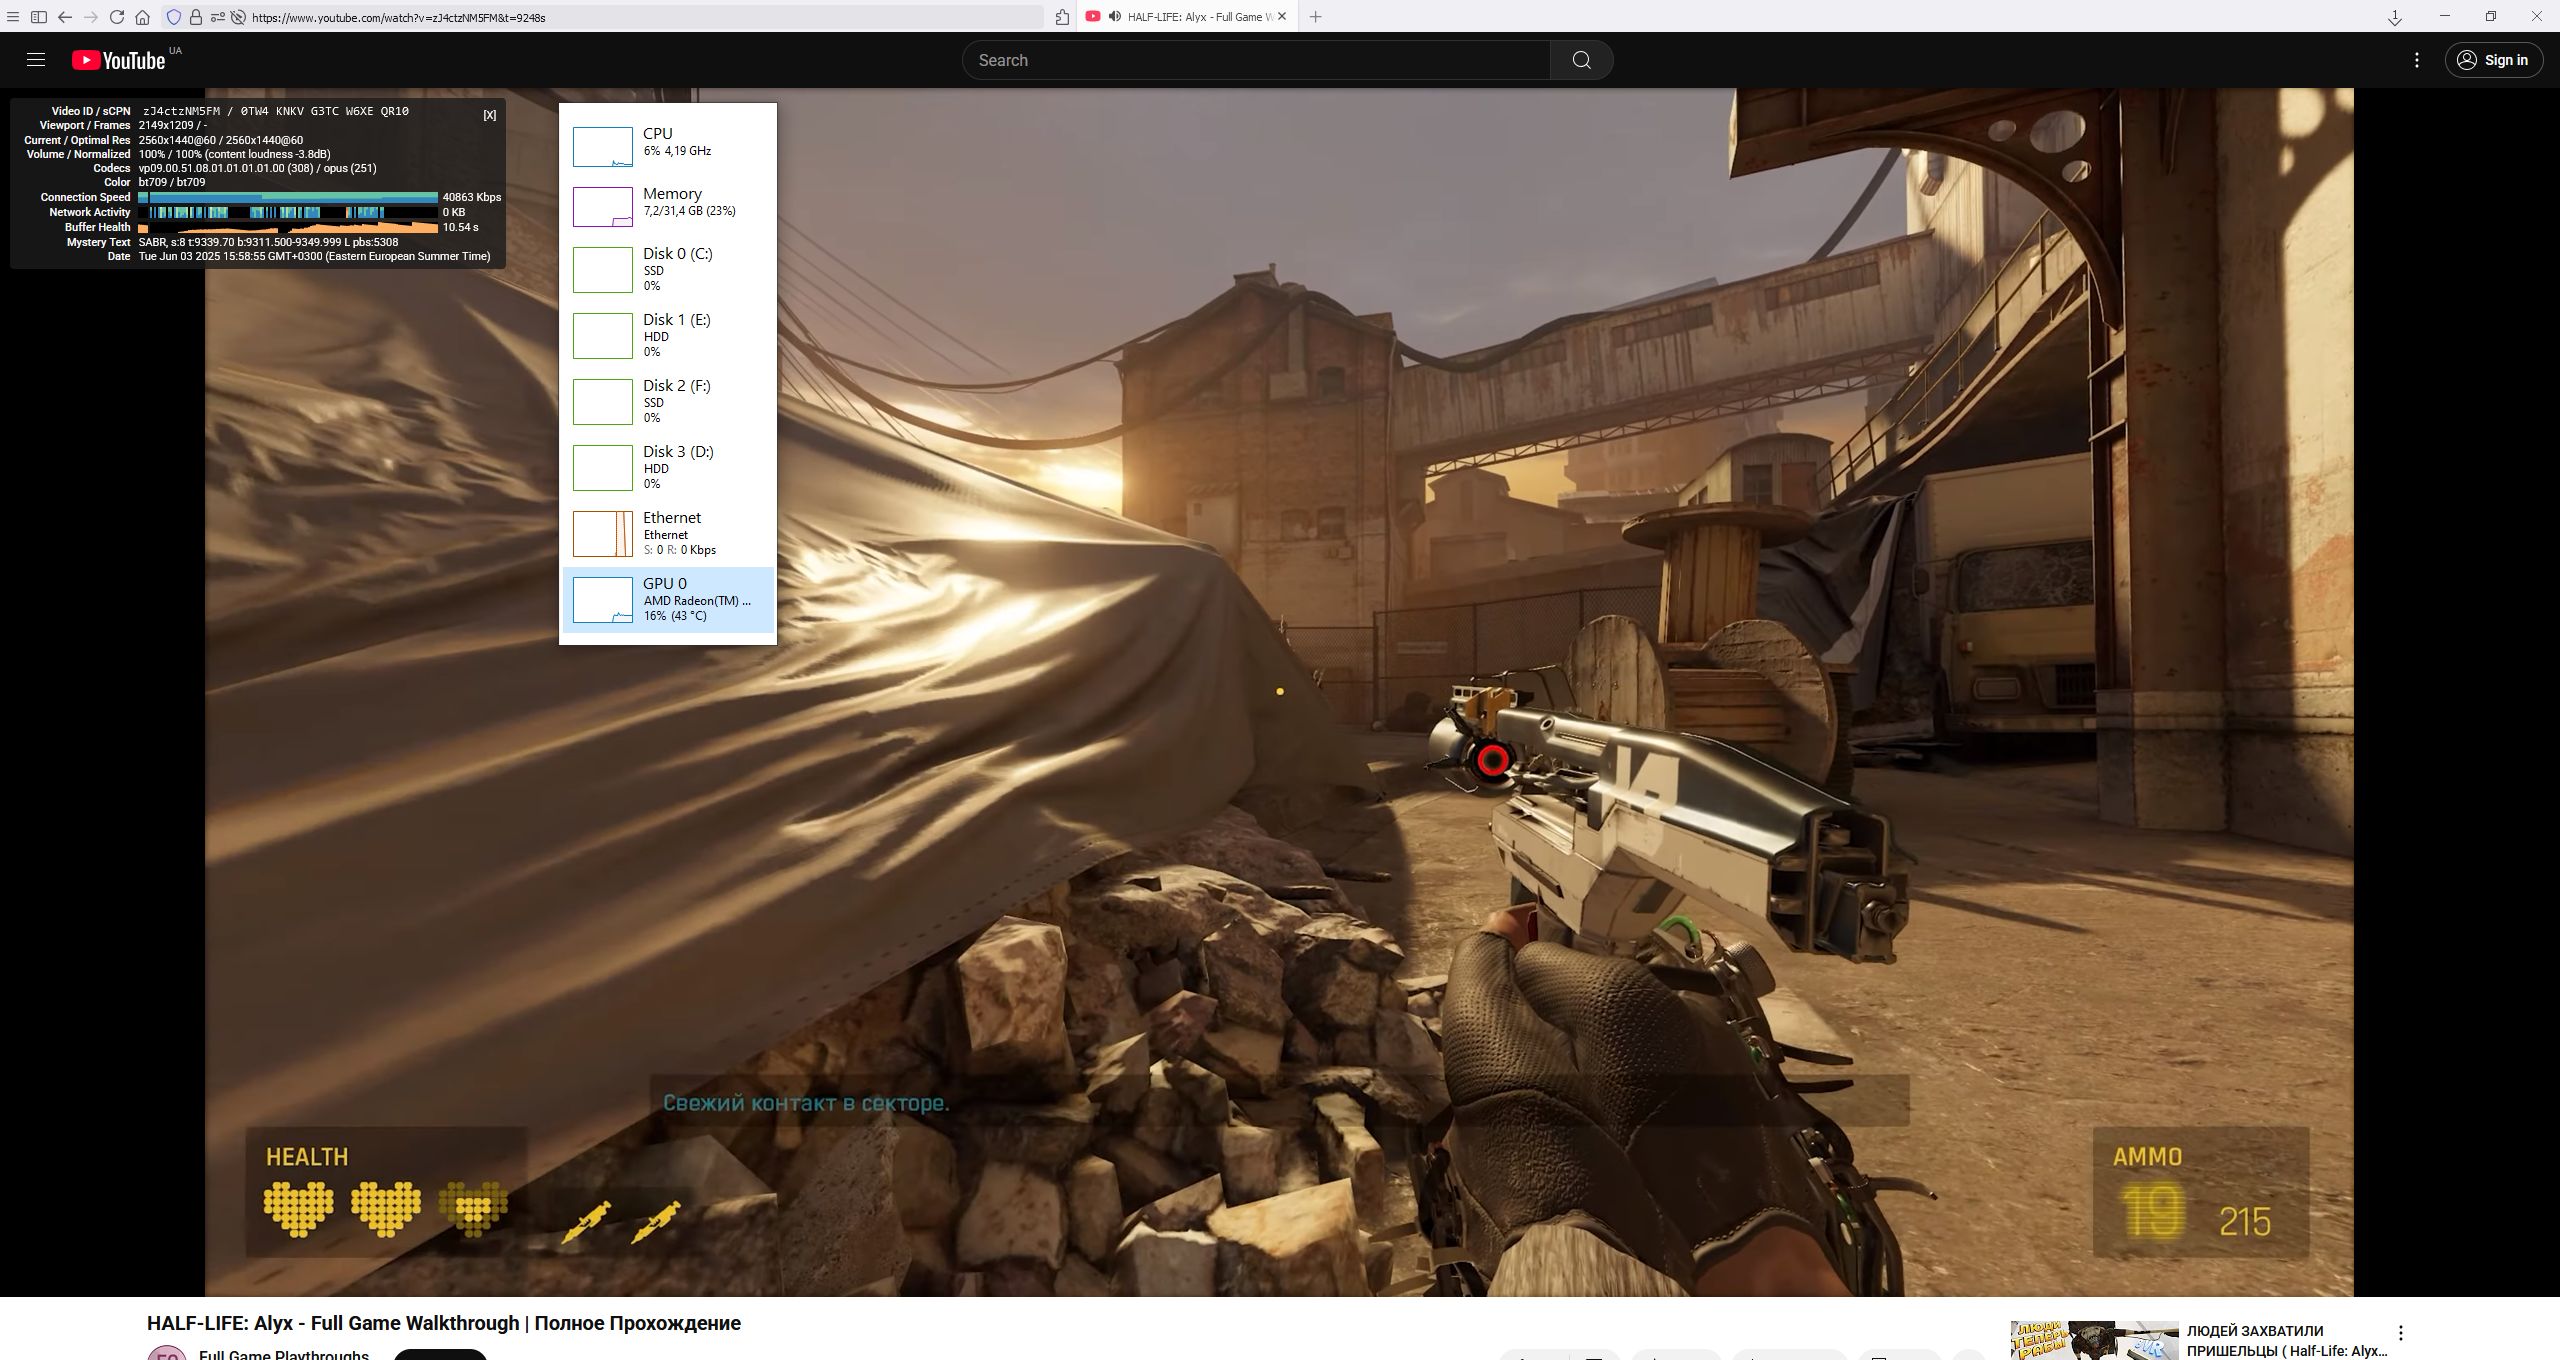Image resolution: width=2560 pixels, height=1360 pixels.
Task: Click the blocked autoplay indicator icon
Action: [x=238, y=17]
